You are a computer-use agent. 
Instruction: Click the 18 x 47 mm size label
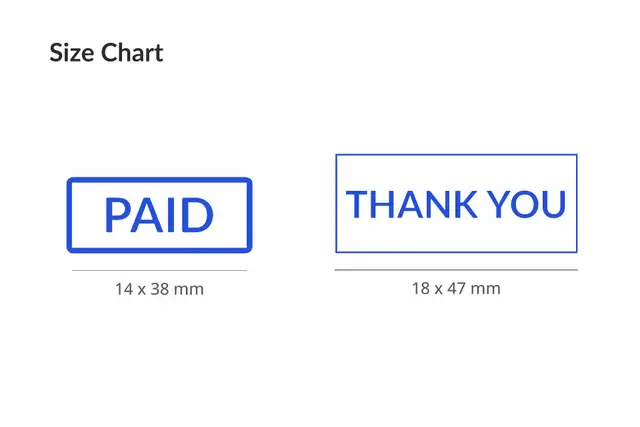pyautogui.click(x=456, y=289)
